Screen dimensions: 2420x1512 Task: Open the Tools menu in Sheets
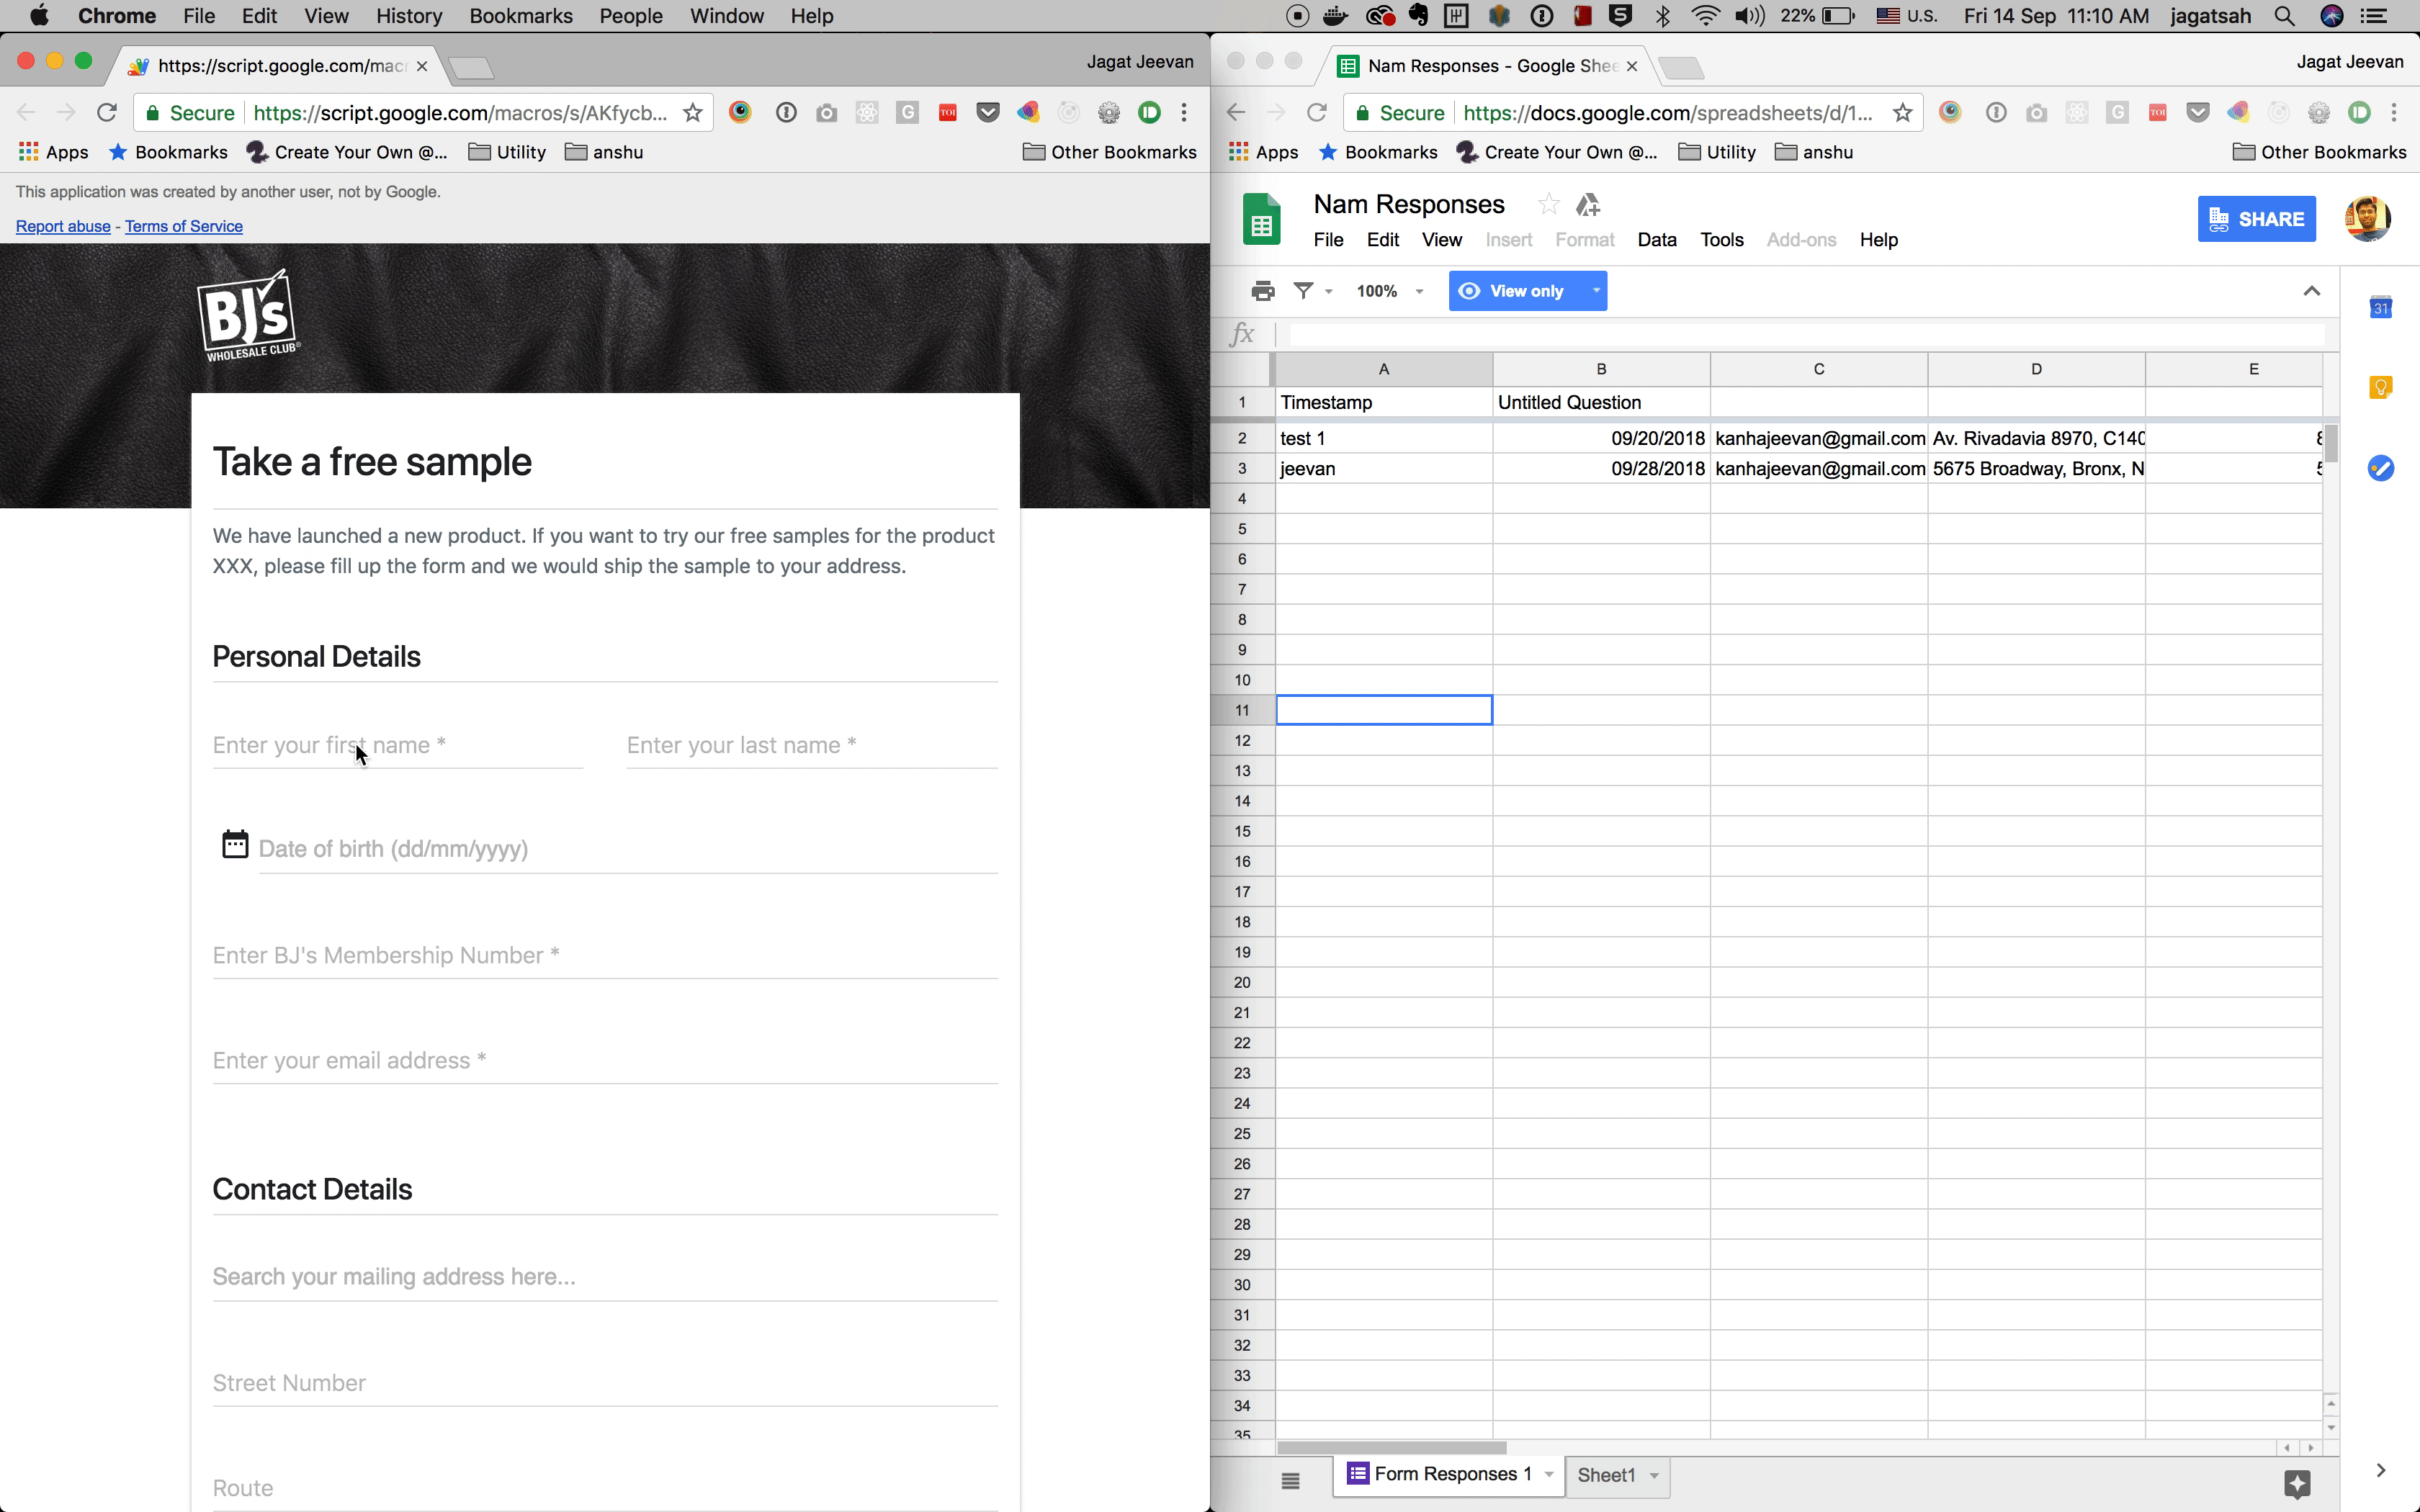click(1721, 240)
